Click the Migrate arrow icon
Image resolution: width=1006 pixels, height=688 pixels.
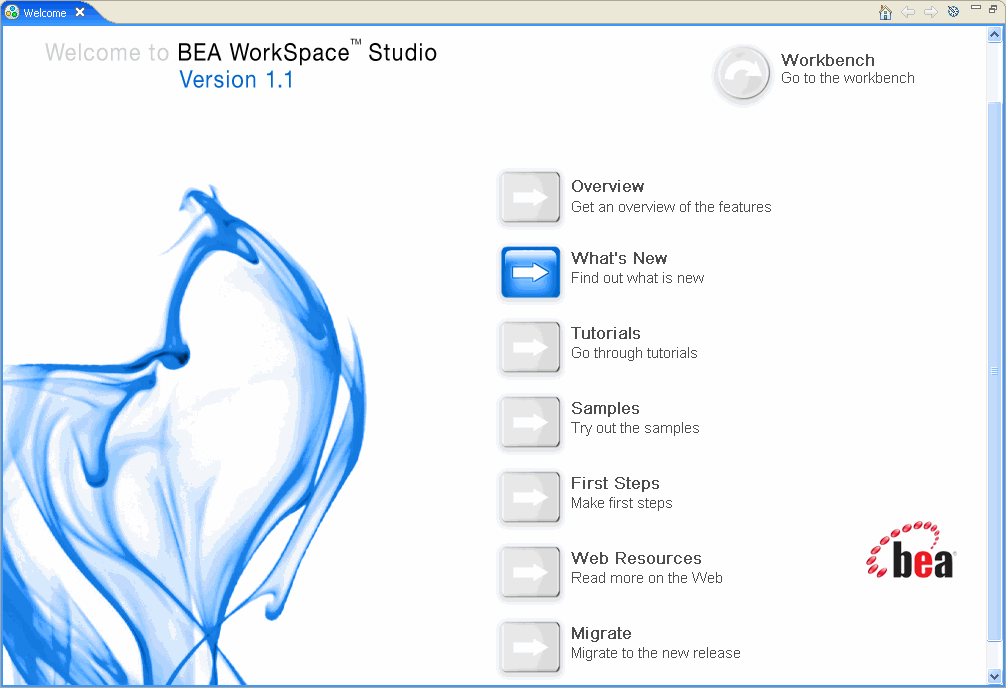[x=531, y=647]
